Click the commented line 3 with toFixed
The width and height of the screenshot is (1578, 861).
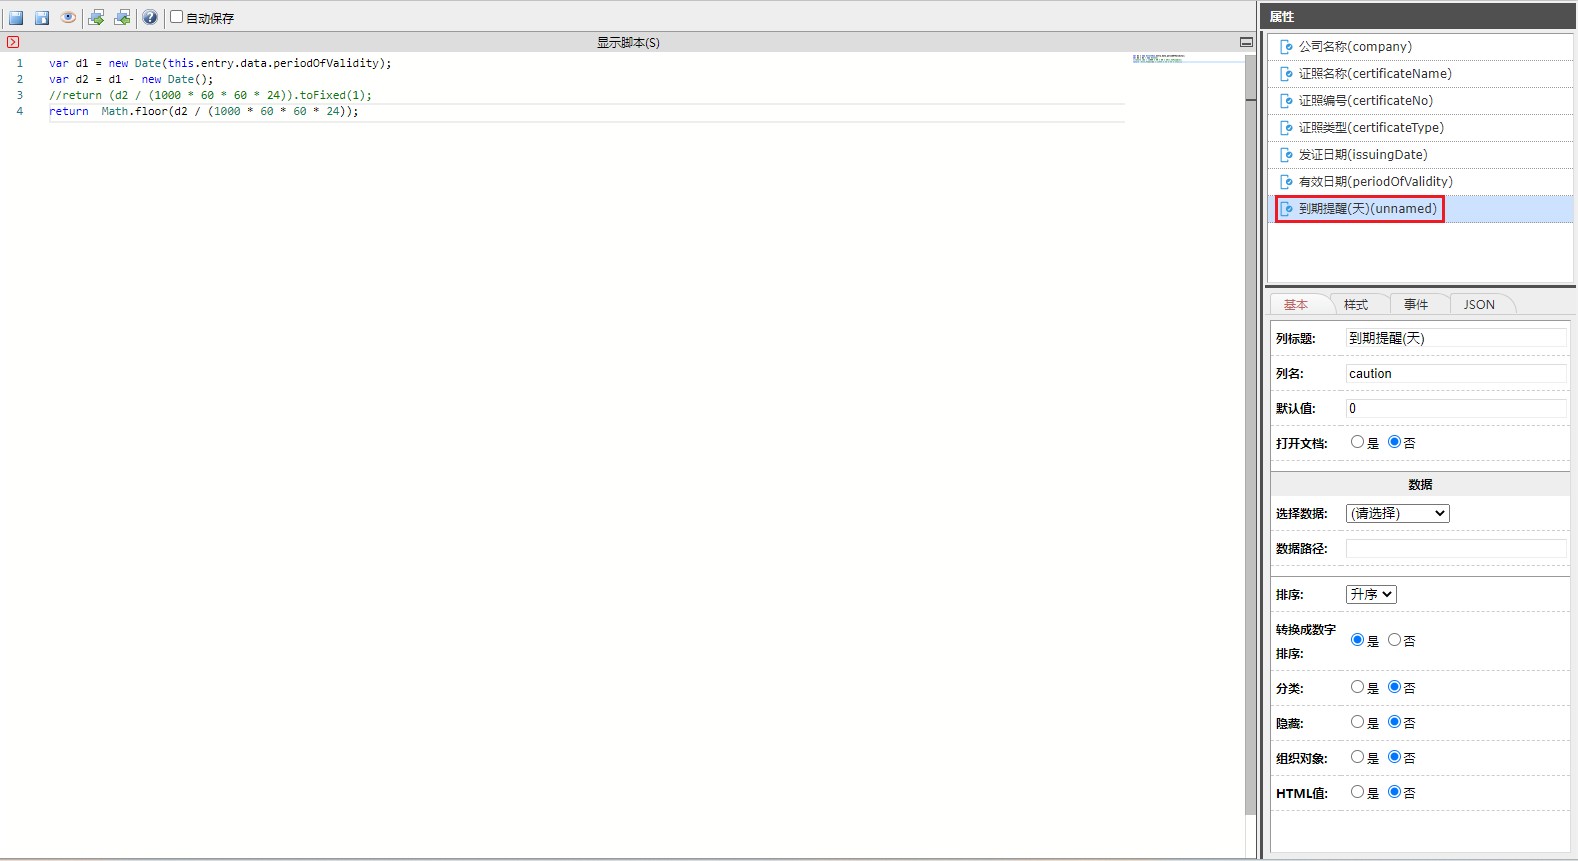(x=210, y=95)
